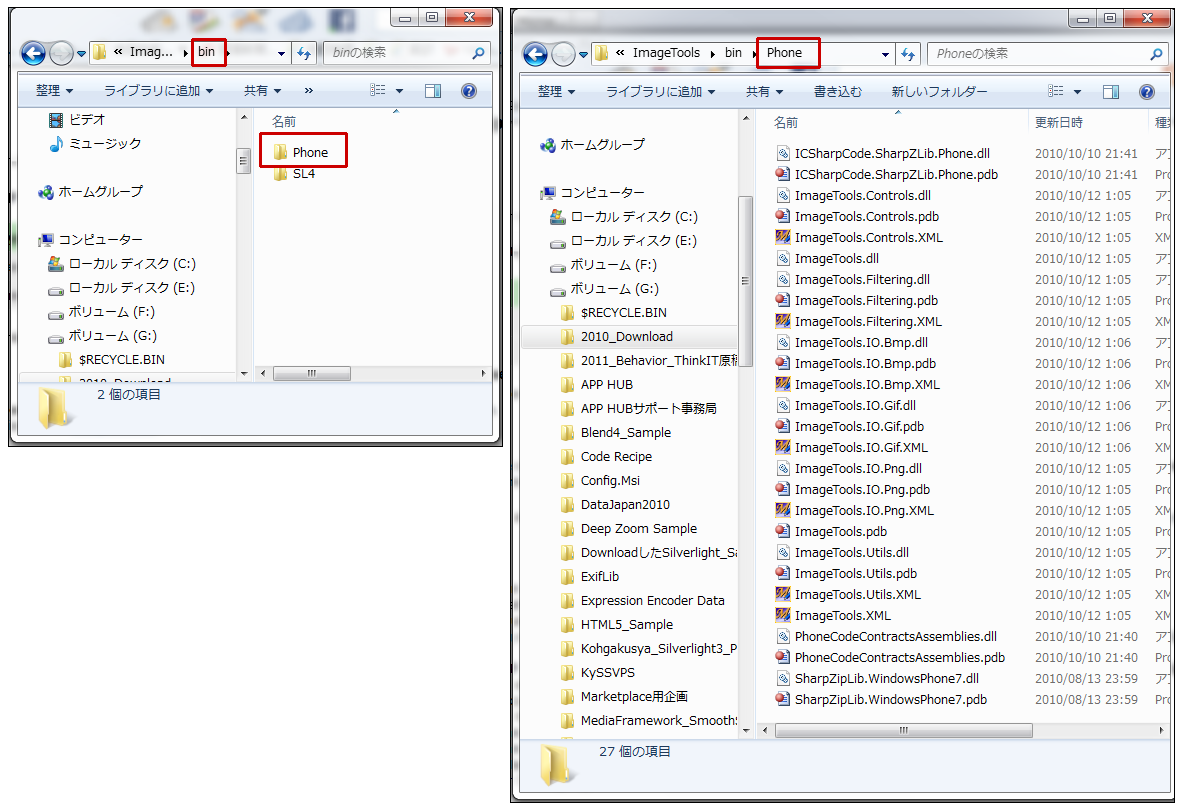Select ボリューム (G:) in bin window sidebar
This screenshot has height=807, width=1182.
102,336
